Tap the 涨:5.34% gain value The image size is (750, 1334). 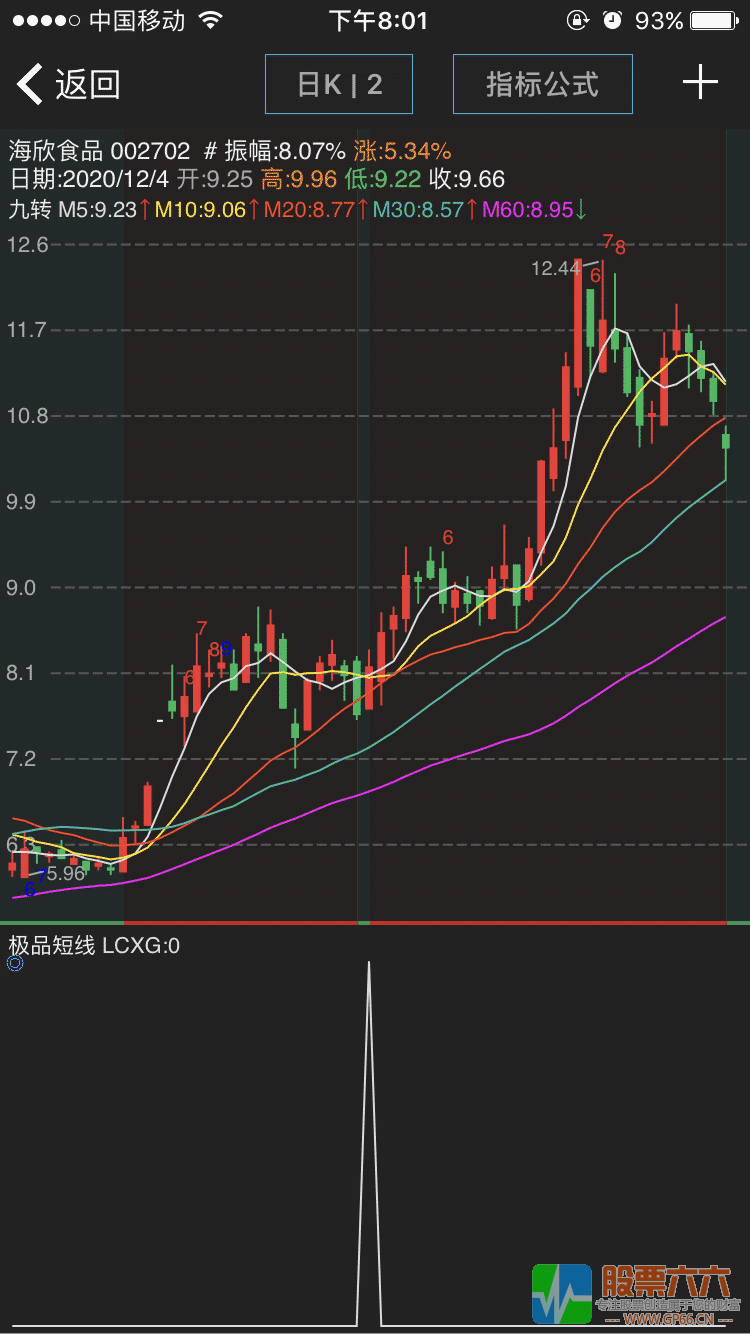[x=402, y=152]
